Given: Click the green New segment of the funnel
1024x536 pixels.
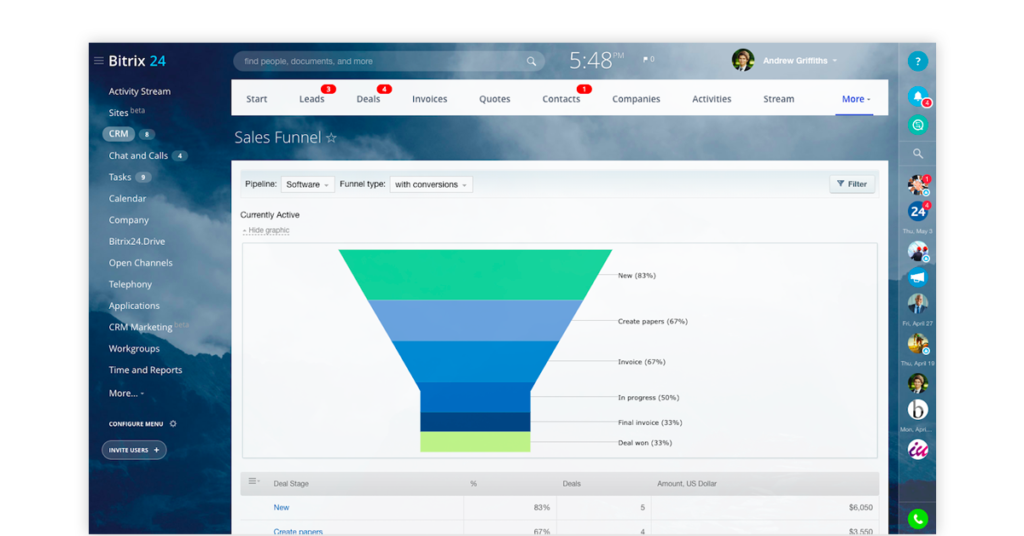Looking at the screenshot, I should pos(475,274).
